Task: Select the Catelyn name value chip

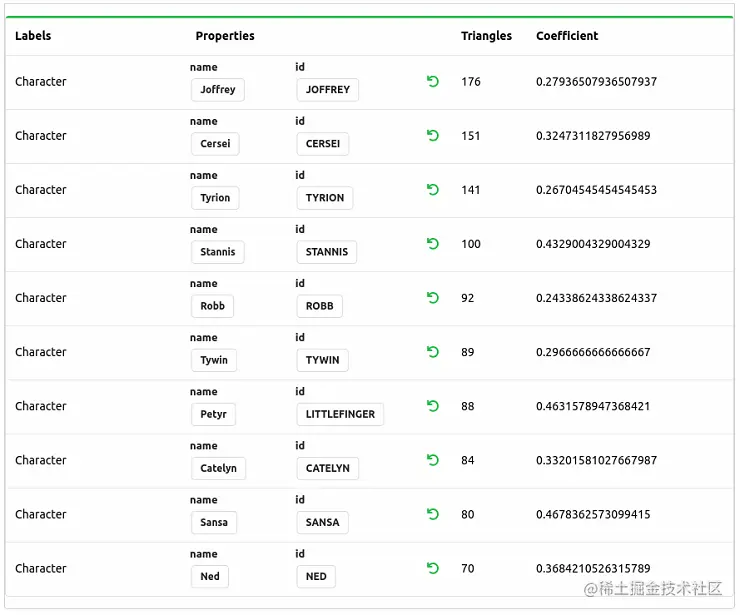Action: click(x=218, y=468)
